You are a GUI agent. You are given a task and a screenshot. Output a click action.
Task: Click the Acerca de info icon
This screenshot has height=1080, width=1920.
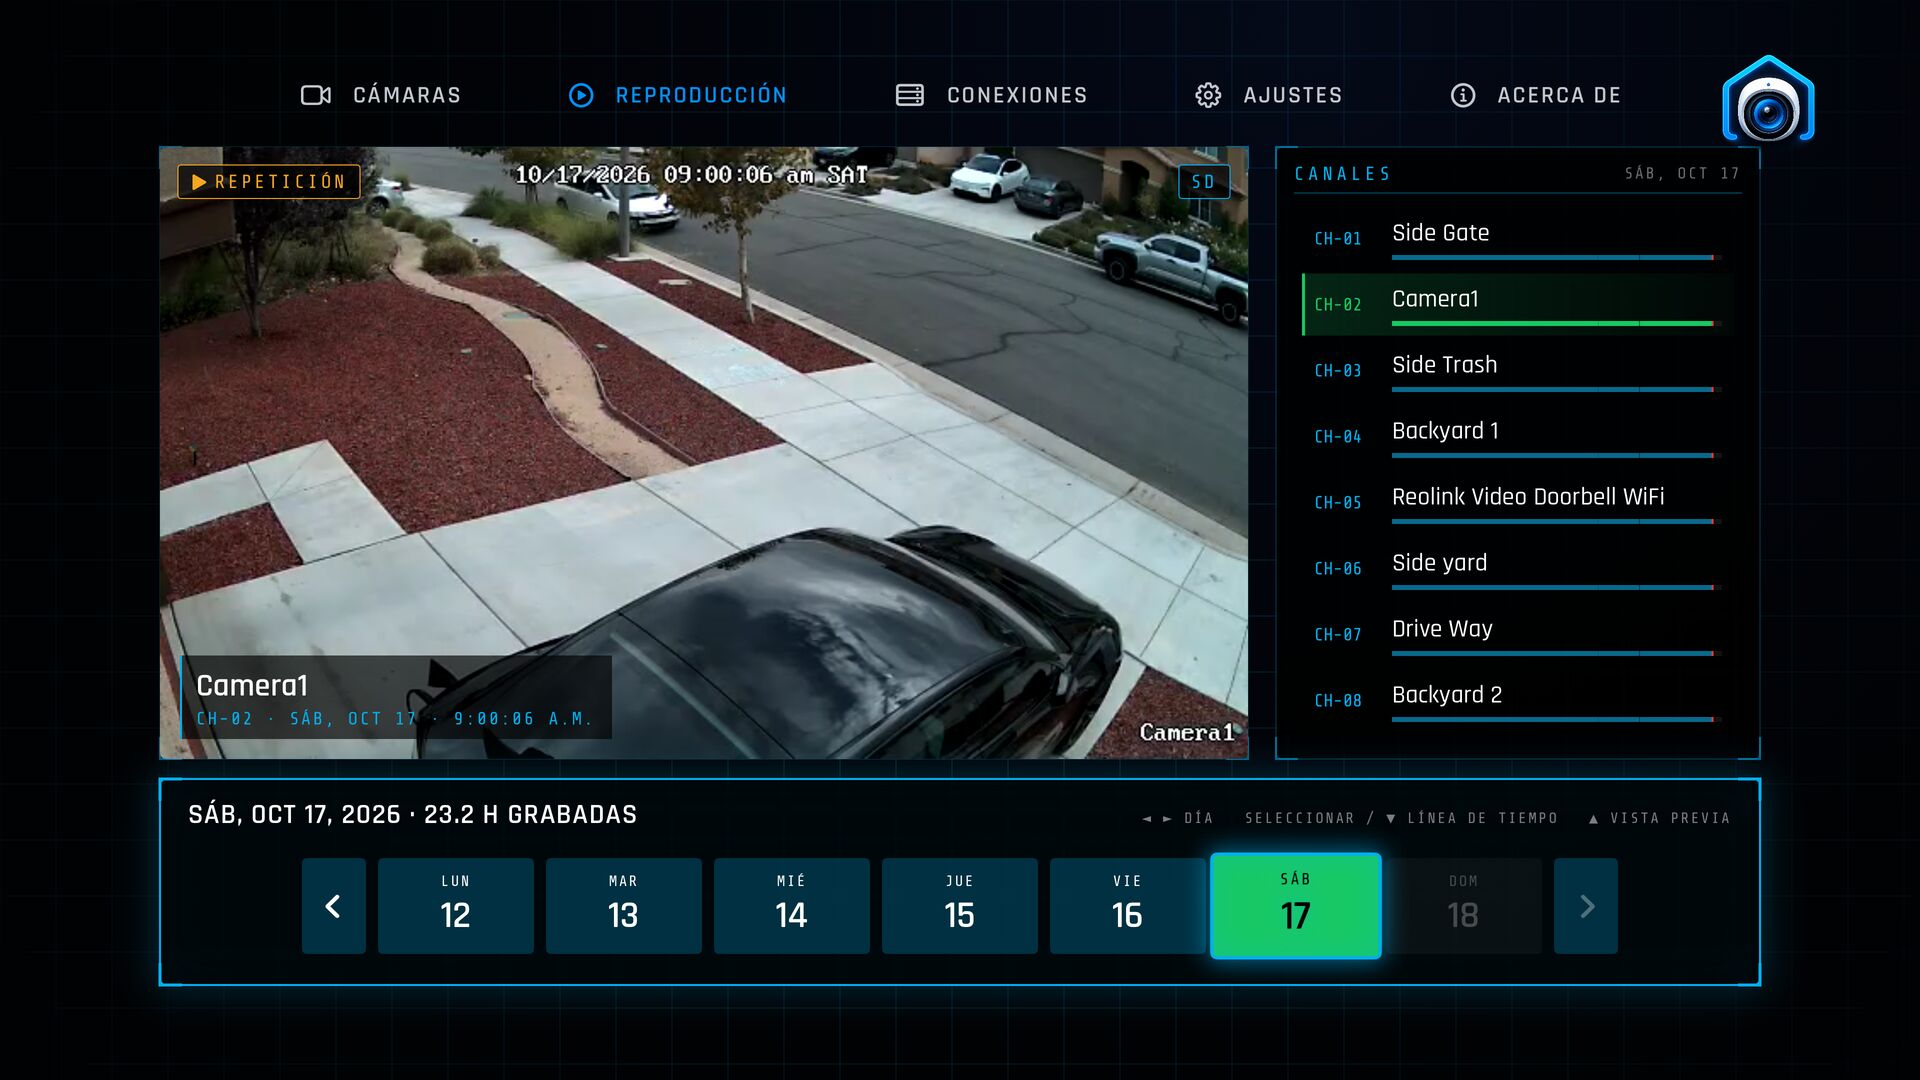tap(1463, 95)
